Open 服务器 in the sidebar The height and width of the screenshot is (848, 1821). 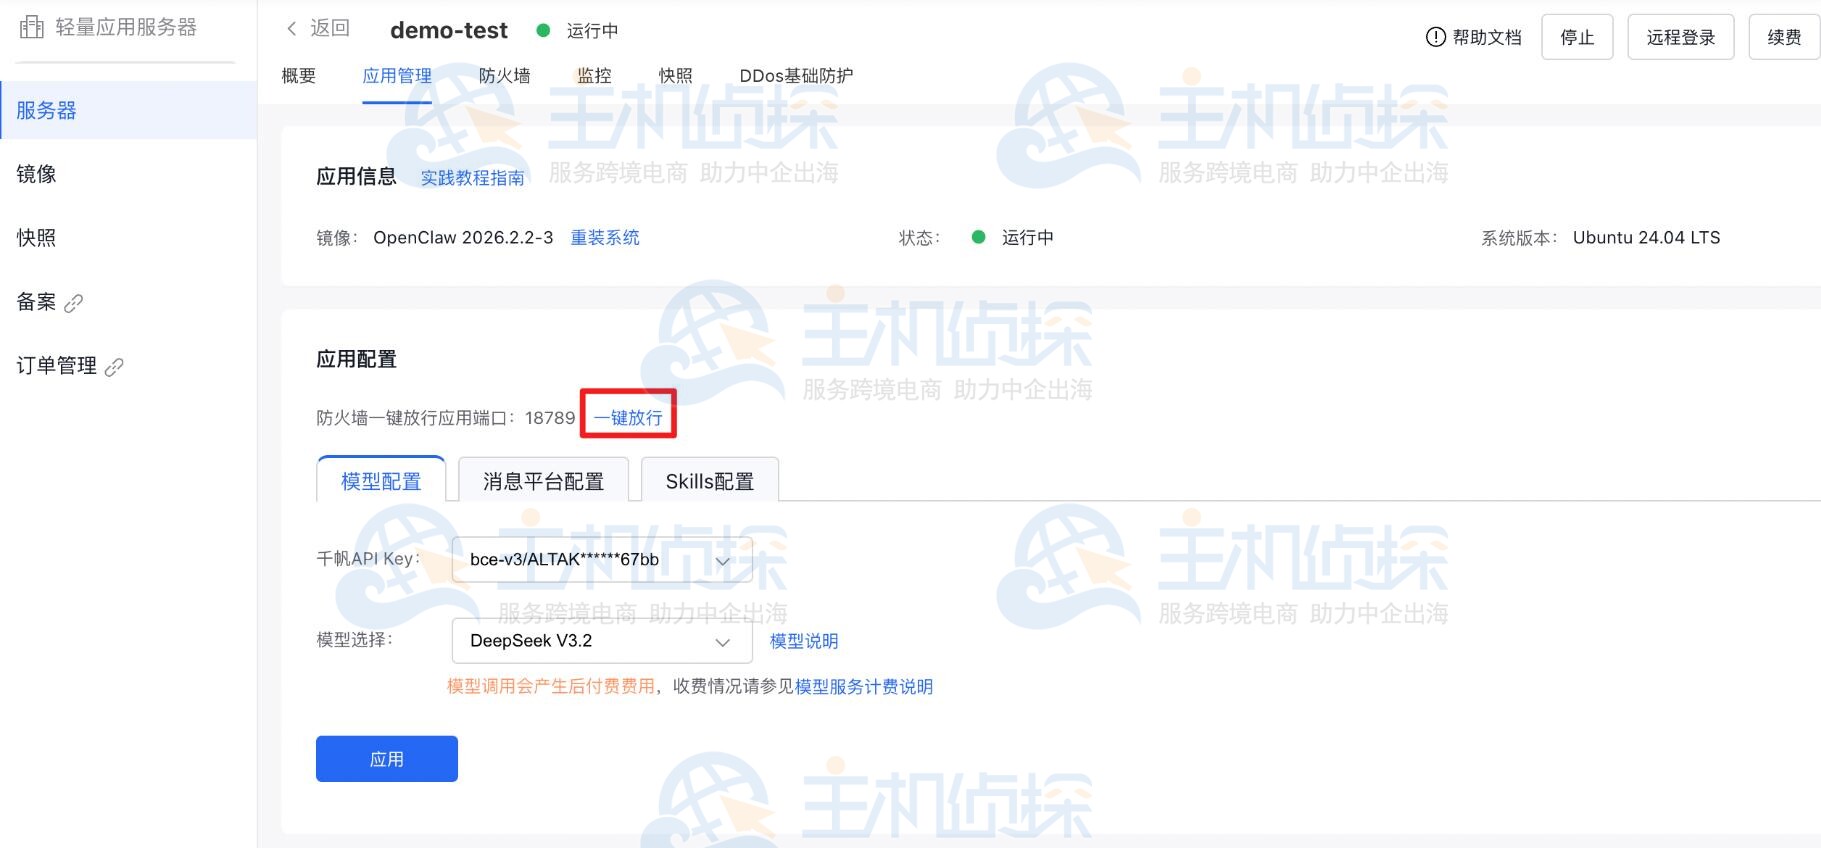[x=128, y=110]
